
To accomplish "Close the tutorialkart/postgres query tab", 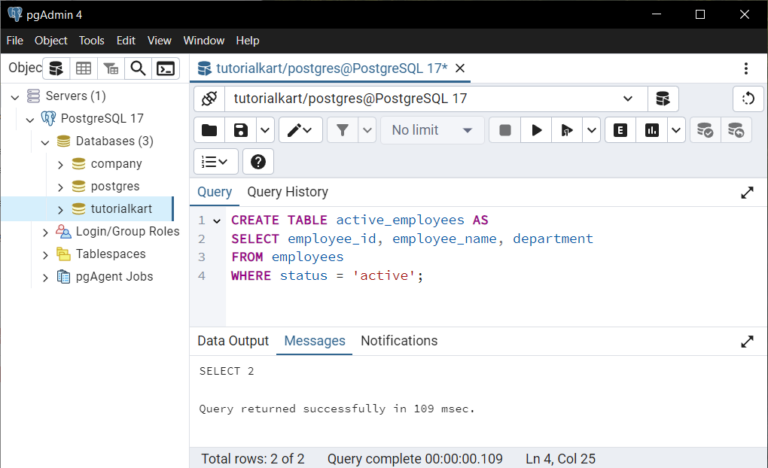I will pyautogui.click(x=460, y=68).
